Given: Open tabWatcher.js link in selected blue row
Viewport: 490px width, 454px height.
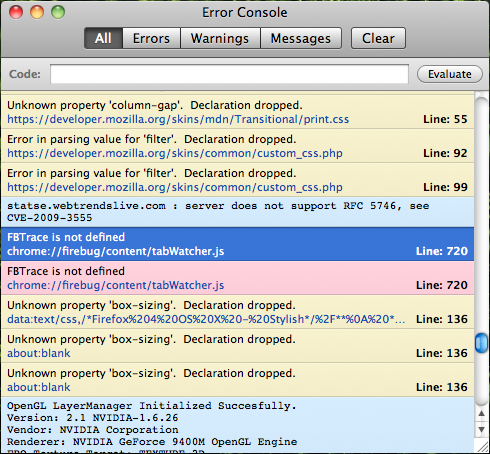Looking at the screenshot, I should click(116, 251).
